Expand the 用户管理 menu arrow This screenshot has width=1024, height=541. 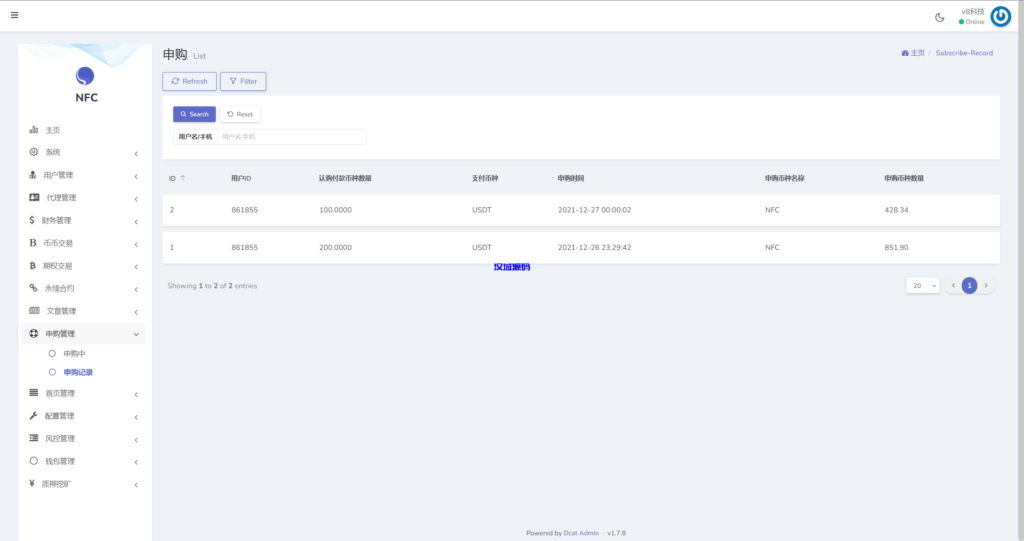coord(136,176)
